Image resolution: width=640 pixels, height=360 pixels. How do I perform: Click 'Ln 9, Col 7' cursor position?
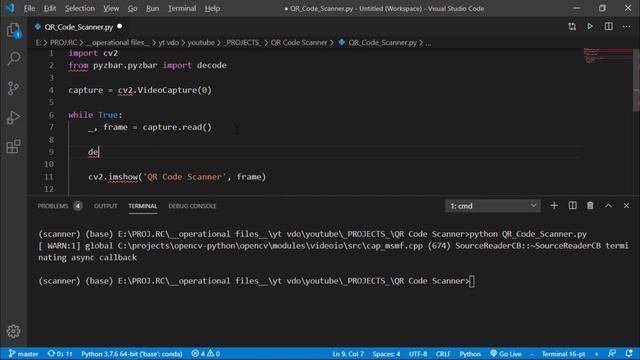click(348, 354)
